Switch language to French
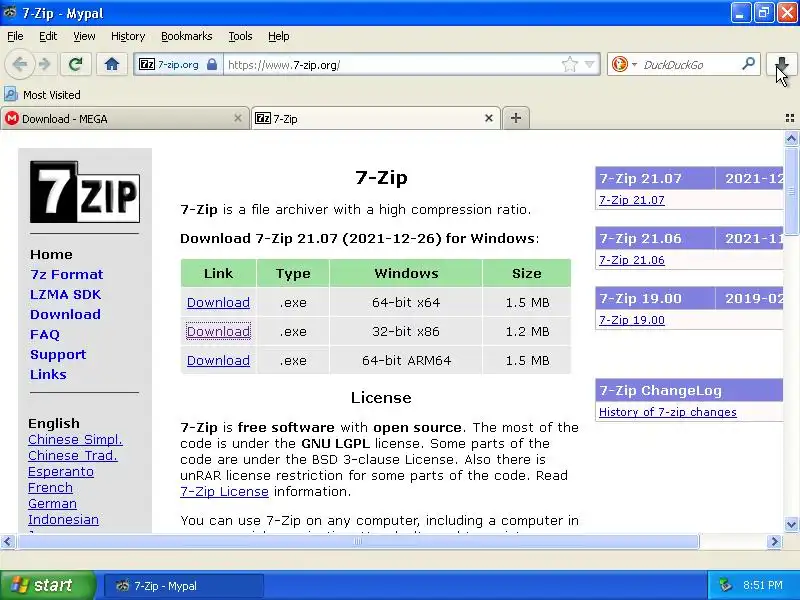This screenshot has height=600, width=800. (50, 488)
